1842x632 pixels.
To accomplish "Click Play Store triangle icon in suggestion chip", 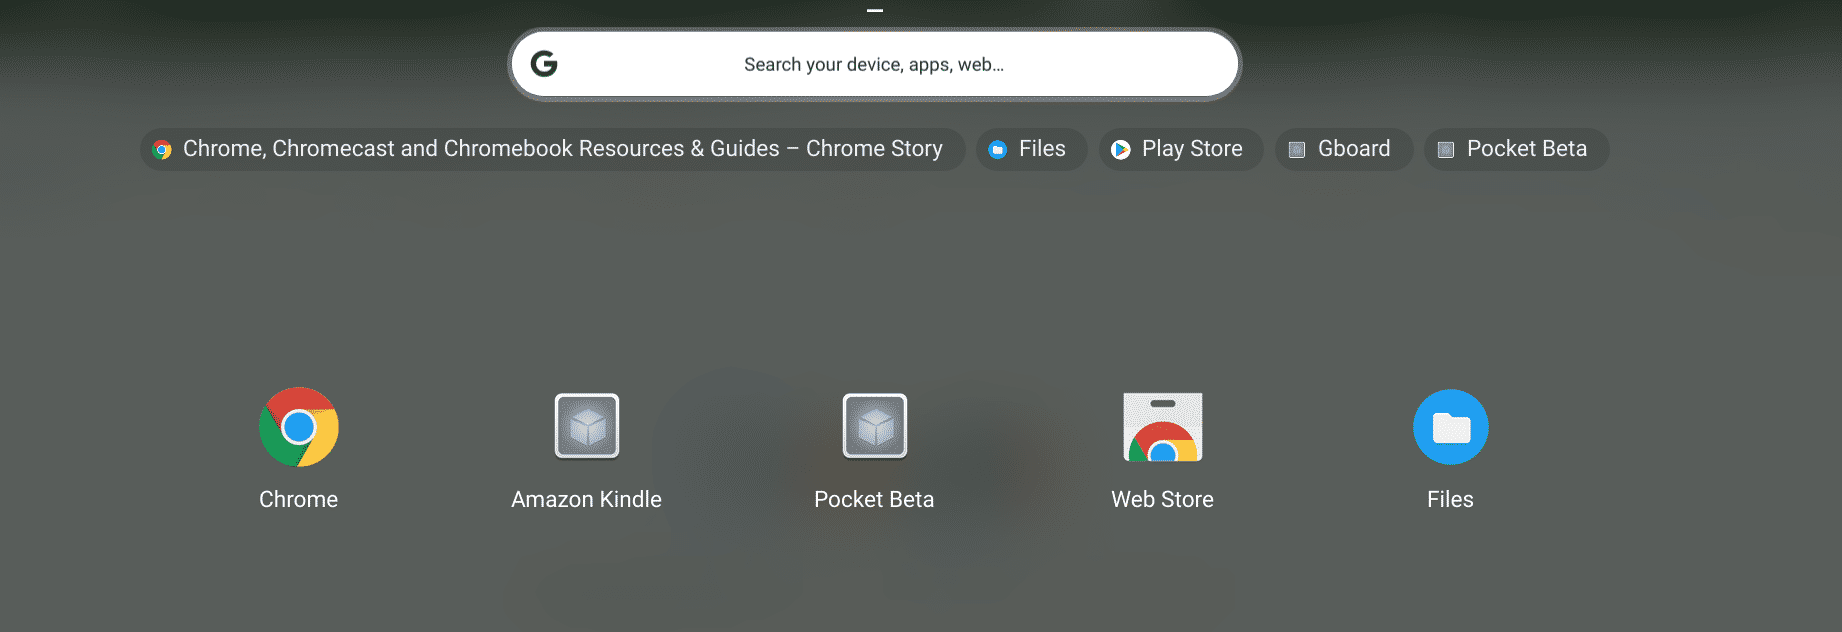I will coord(1121,149).
